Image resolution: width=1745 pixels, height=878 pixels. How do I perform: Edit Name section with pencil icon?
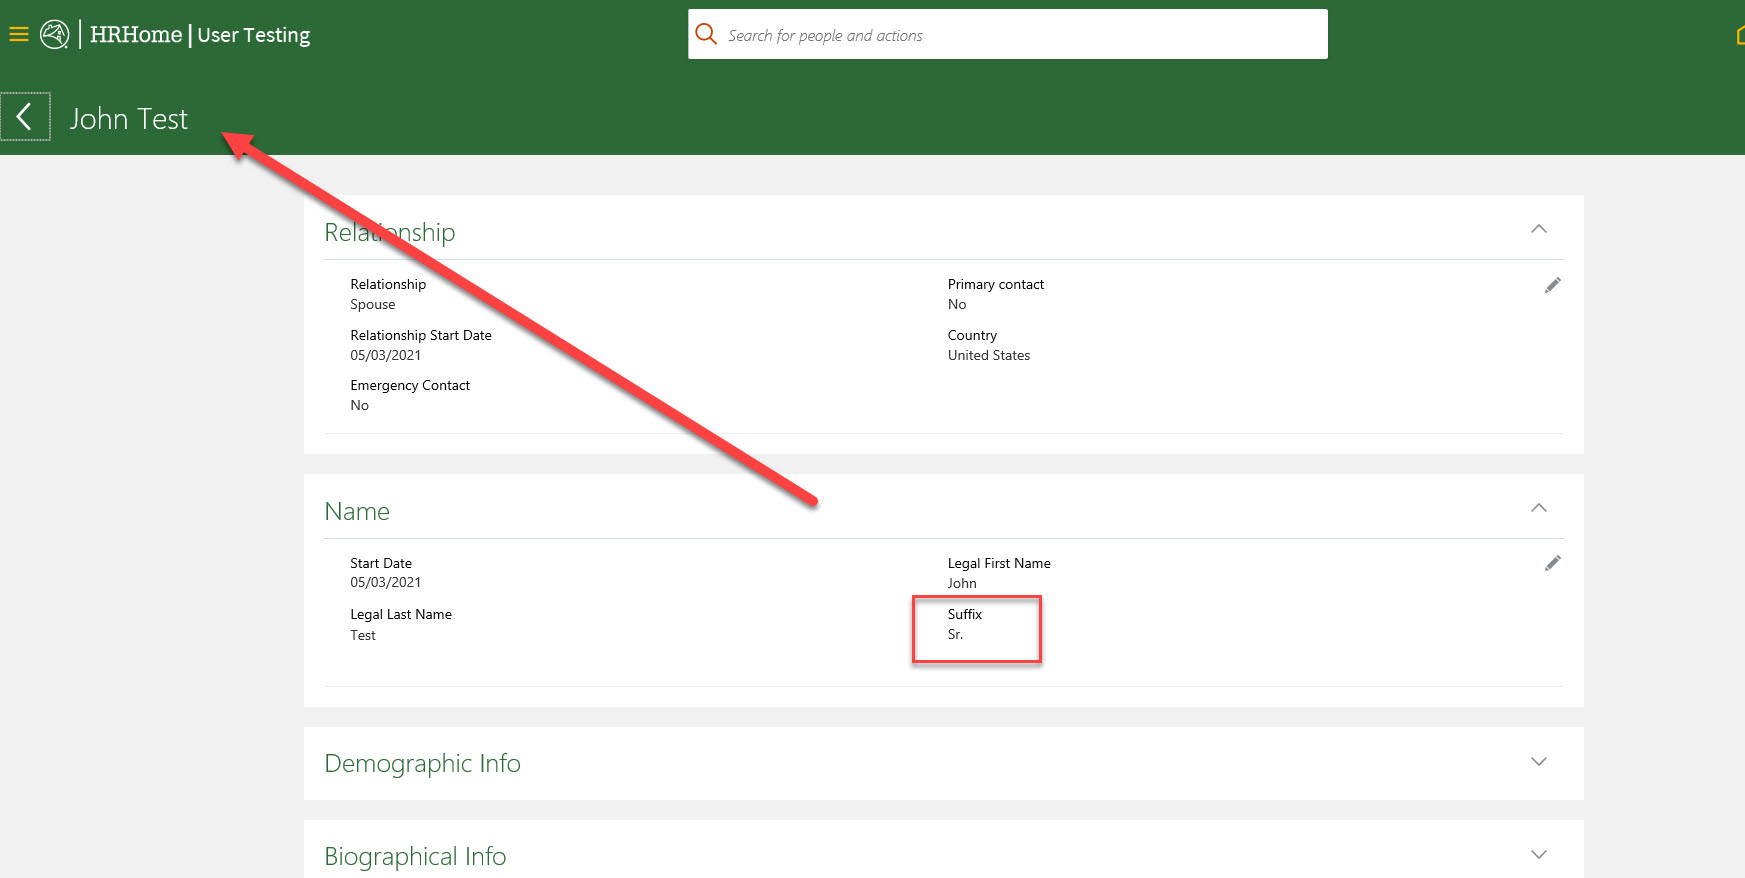(1552, 563)
